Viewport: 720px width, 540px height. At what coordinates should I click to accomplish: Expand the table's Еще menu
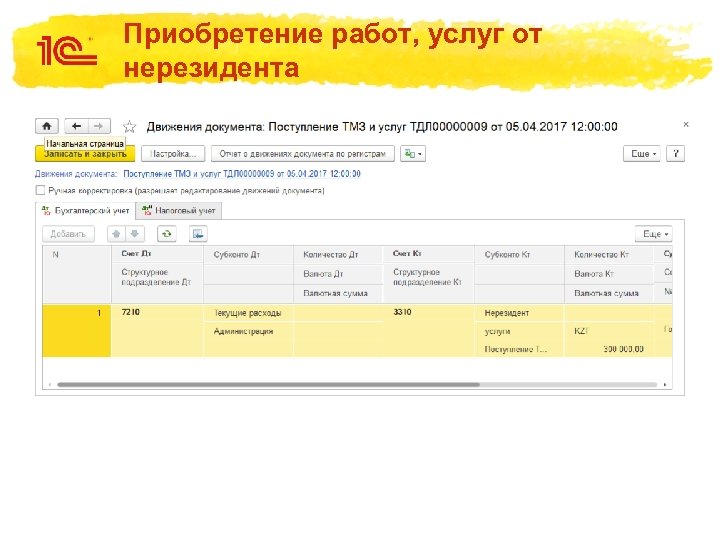[x=654, y=234]
